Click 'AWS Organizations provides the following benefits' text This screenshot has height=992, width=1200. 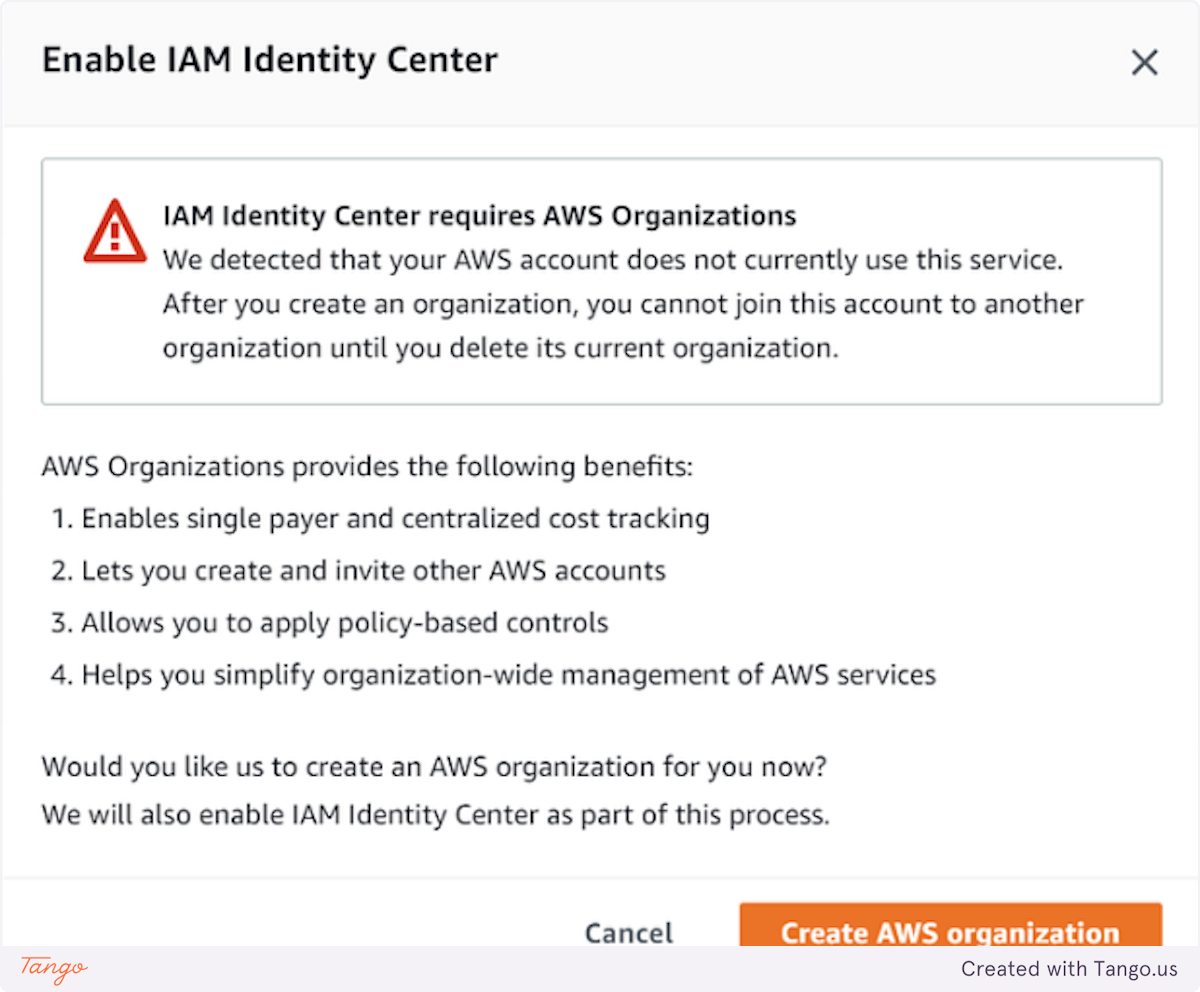coord(367,467)
